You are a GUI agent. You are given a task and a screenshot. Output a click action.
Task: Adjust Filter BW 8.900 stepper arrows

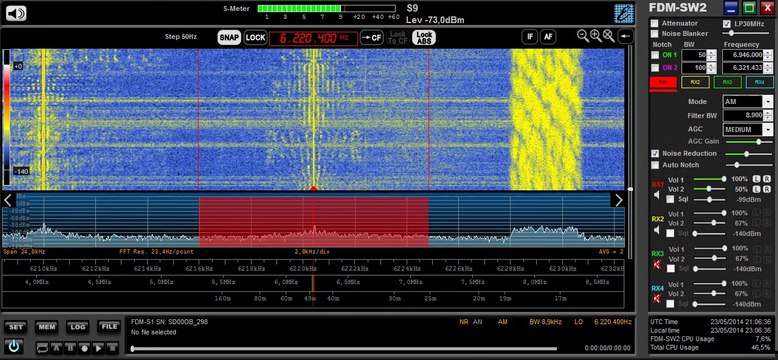coord(769,116)
